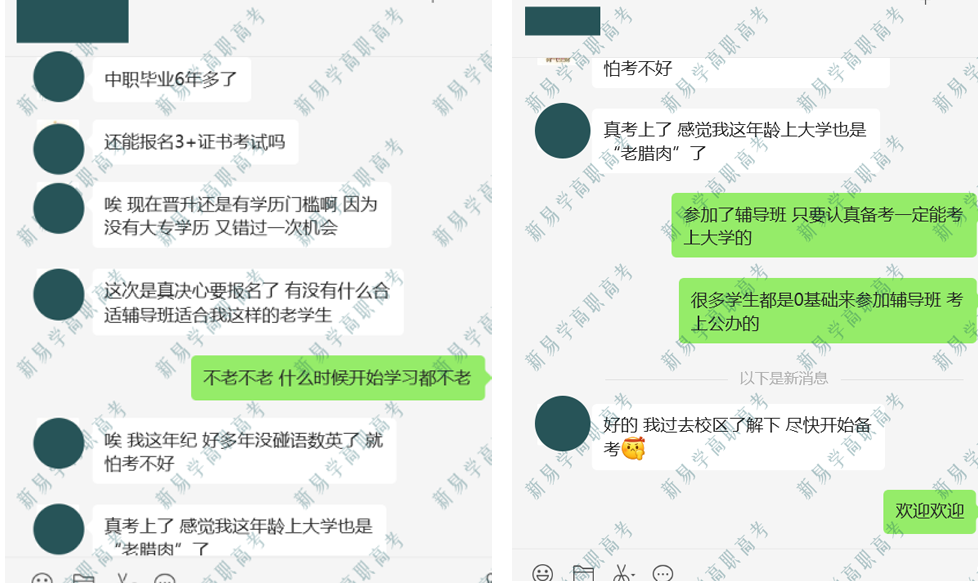Click the green "不老不老 什么时候开始学习都不老" bubble
This screenshot has width=978, height=583.
(338, 378)
